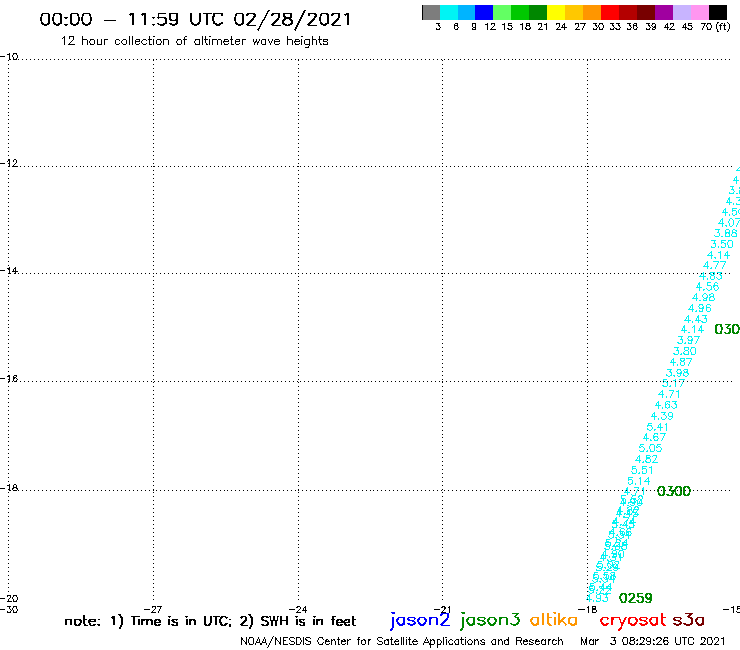Click the wave height value 4.67
The height and width of the screenshot is (650, 740).
click(654, 437)
